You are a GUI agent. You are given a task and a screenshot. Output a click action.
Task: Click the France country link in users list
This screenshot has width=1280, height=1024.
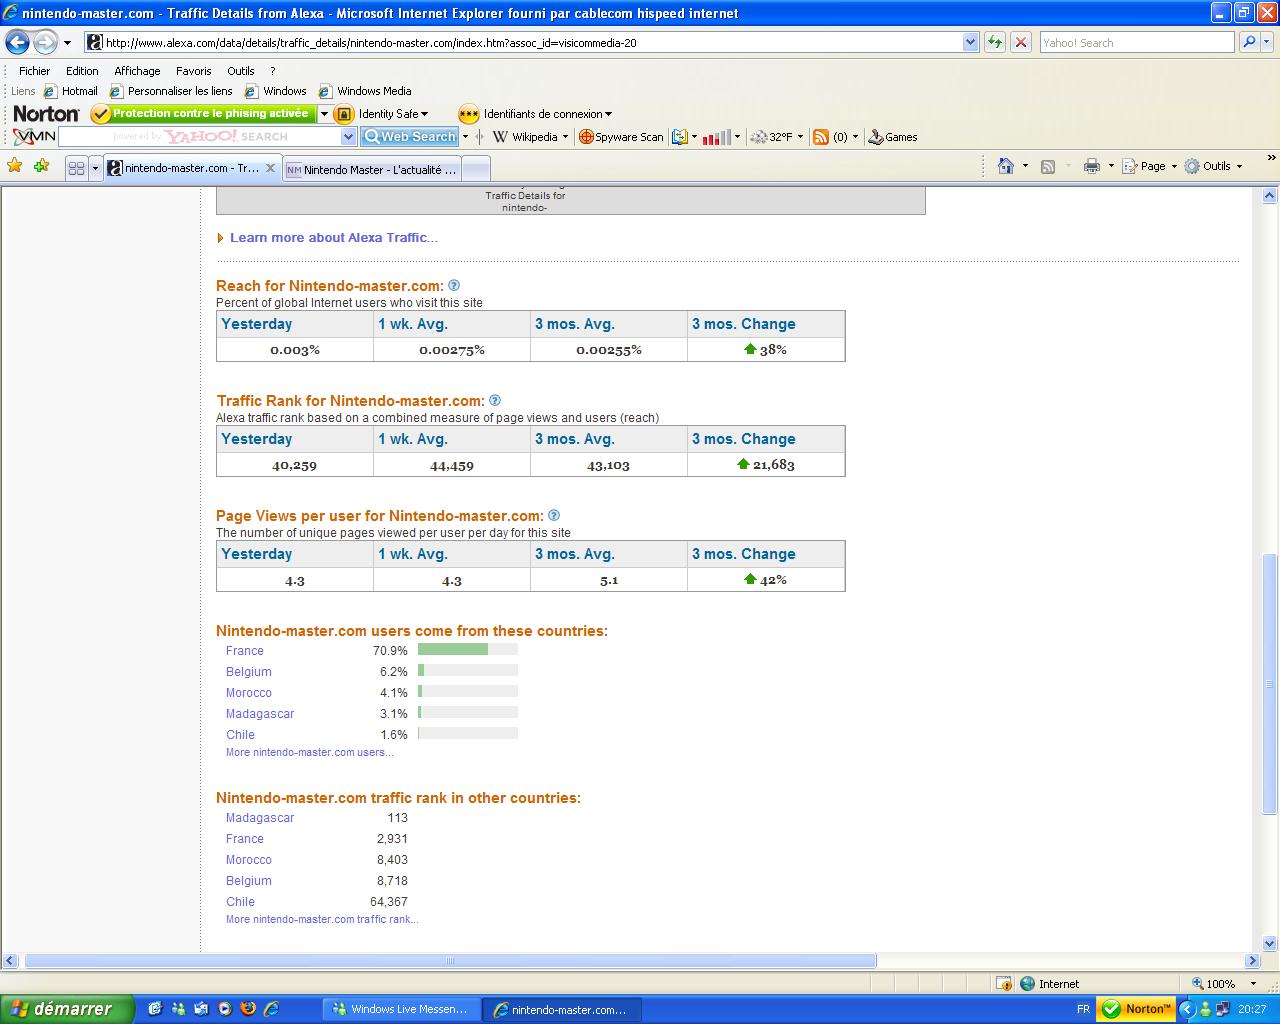(245, 650)
